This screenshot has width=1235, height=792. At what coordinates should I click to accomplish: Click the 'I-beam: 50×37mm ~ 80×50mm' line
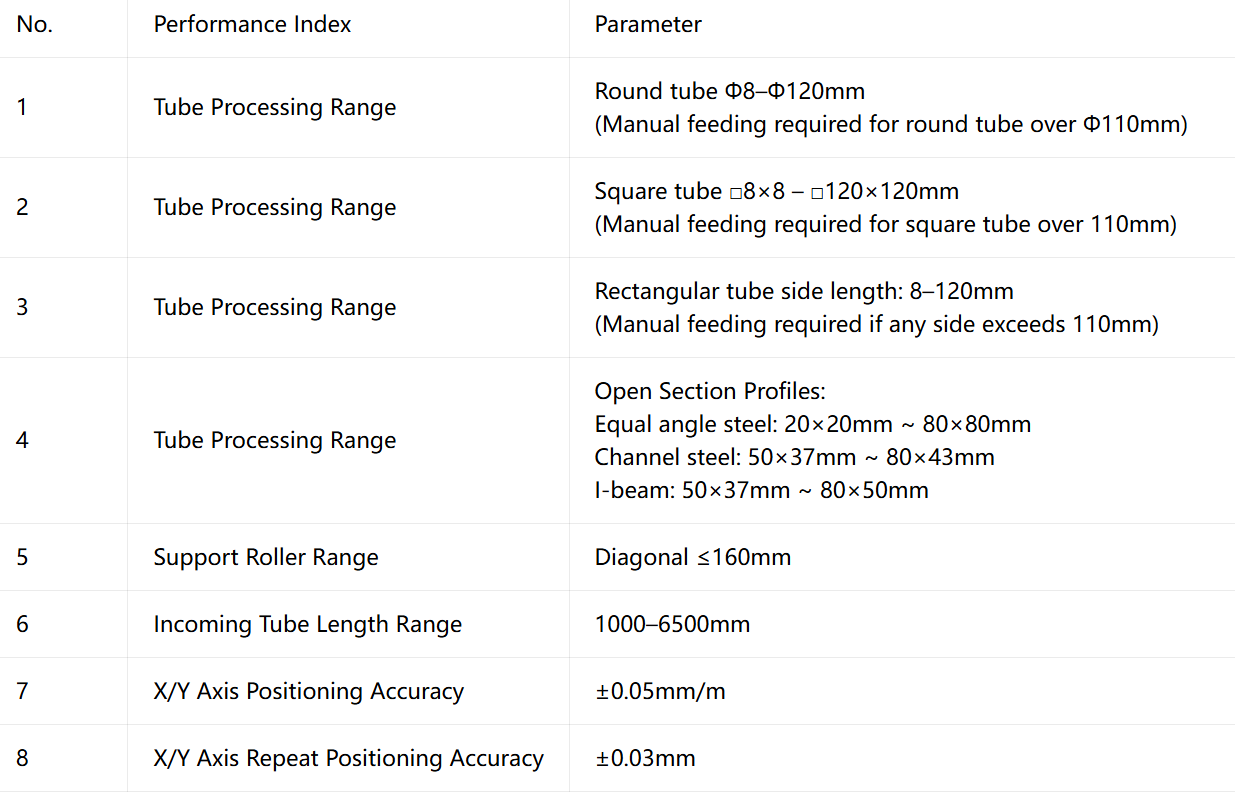[x=762, y=490]
